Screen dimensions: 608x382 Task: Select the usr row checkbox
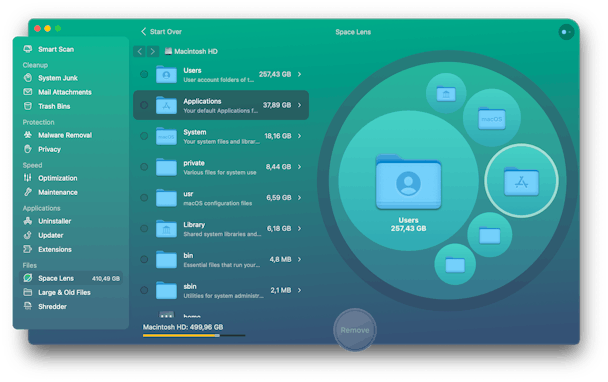point(144,197)
